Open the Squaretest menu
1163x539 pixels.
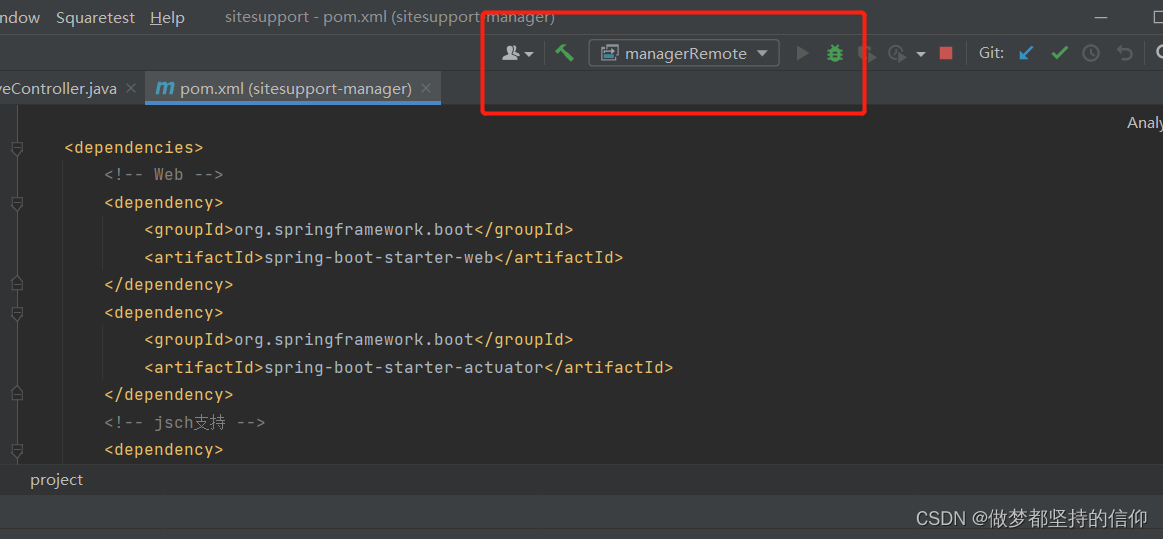(x=96, y=18)
